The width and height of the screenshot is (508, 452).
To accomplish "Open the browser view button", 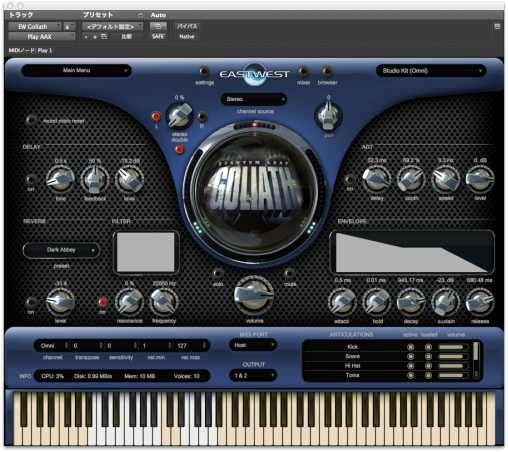I will coord(327,71).
